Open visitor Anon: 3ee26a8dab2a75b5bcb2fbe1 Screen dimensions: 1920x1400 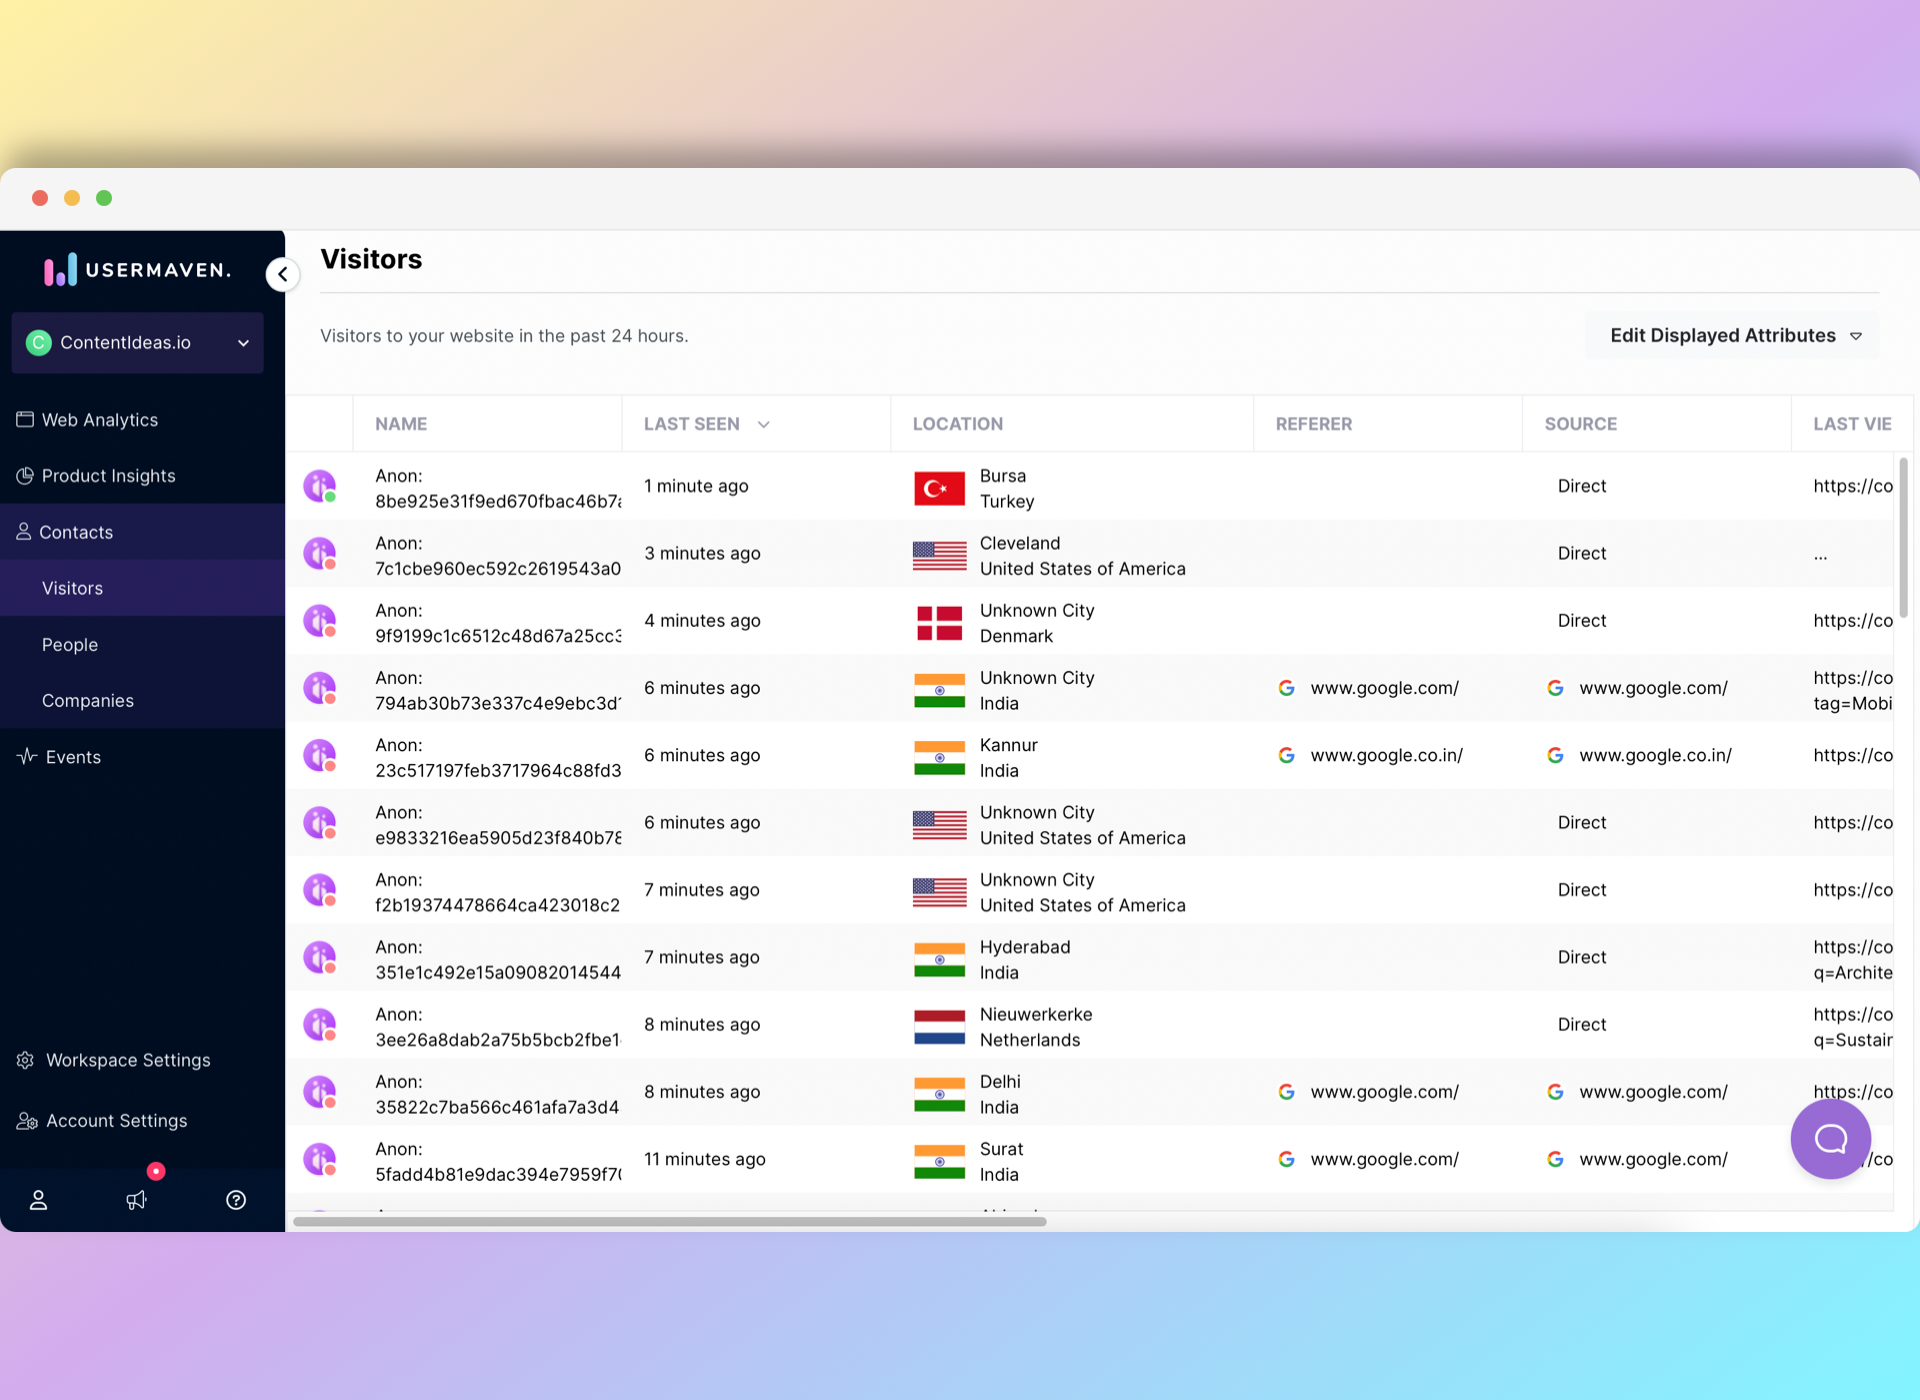coord(498,1027)
